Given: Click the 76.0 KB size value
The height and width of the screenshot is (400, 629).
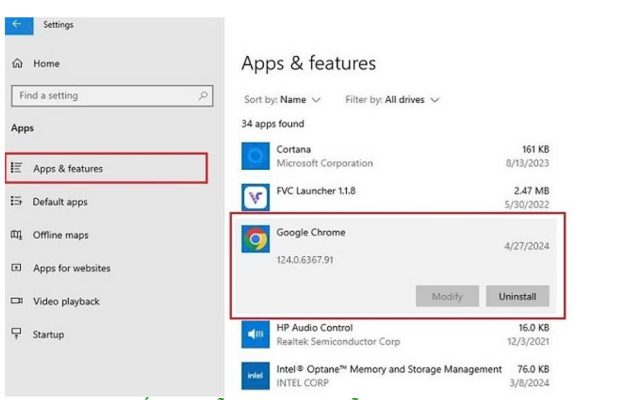Looking at the screenshot, I should pos(533,369).
